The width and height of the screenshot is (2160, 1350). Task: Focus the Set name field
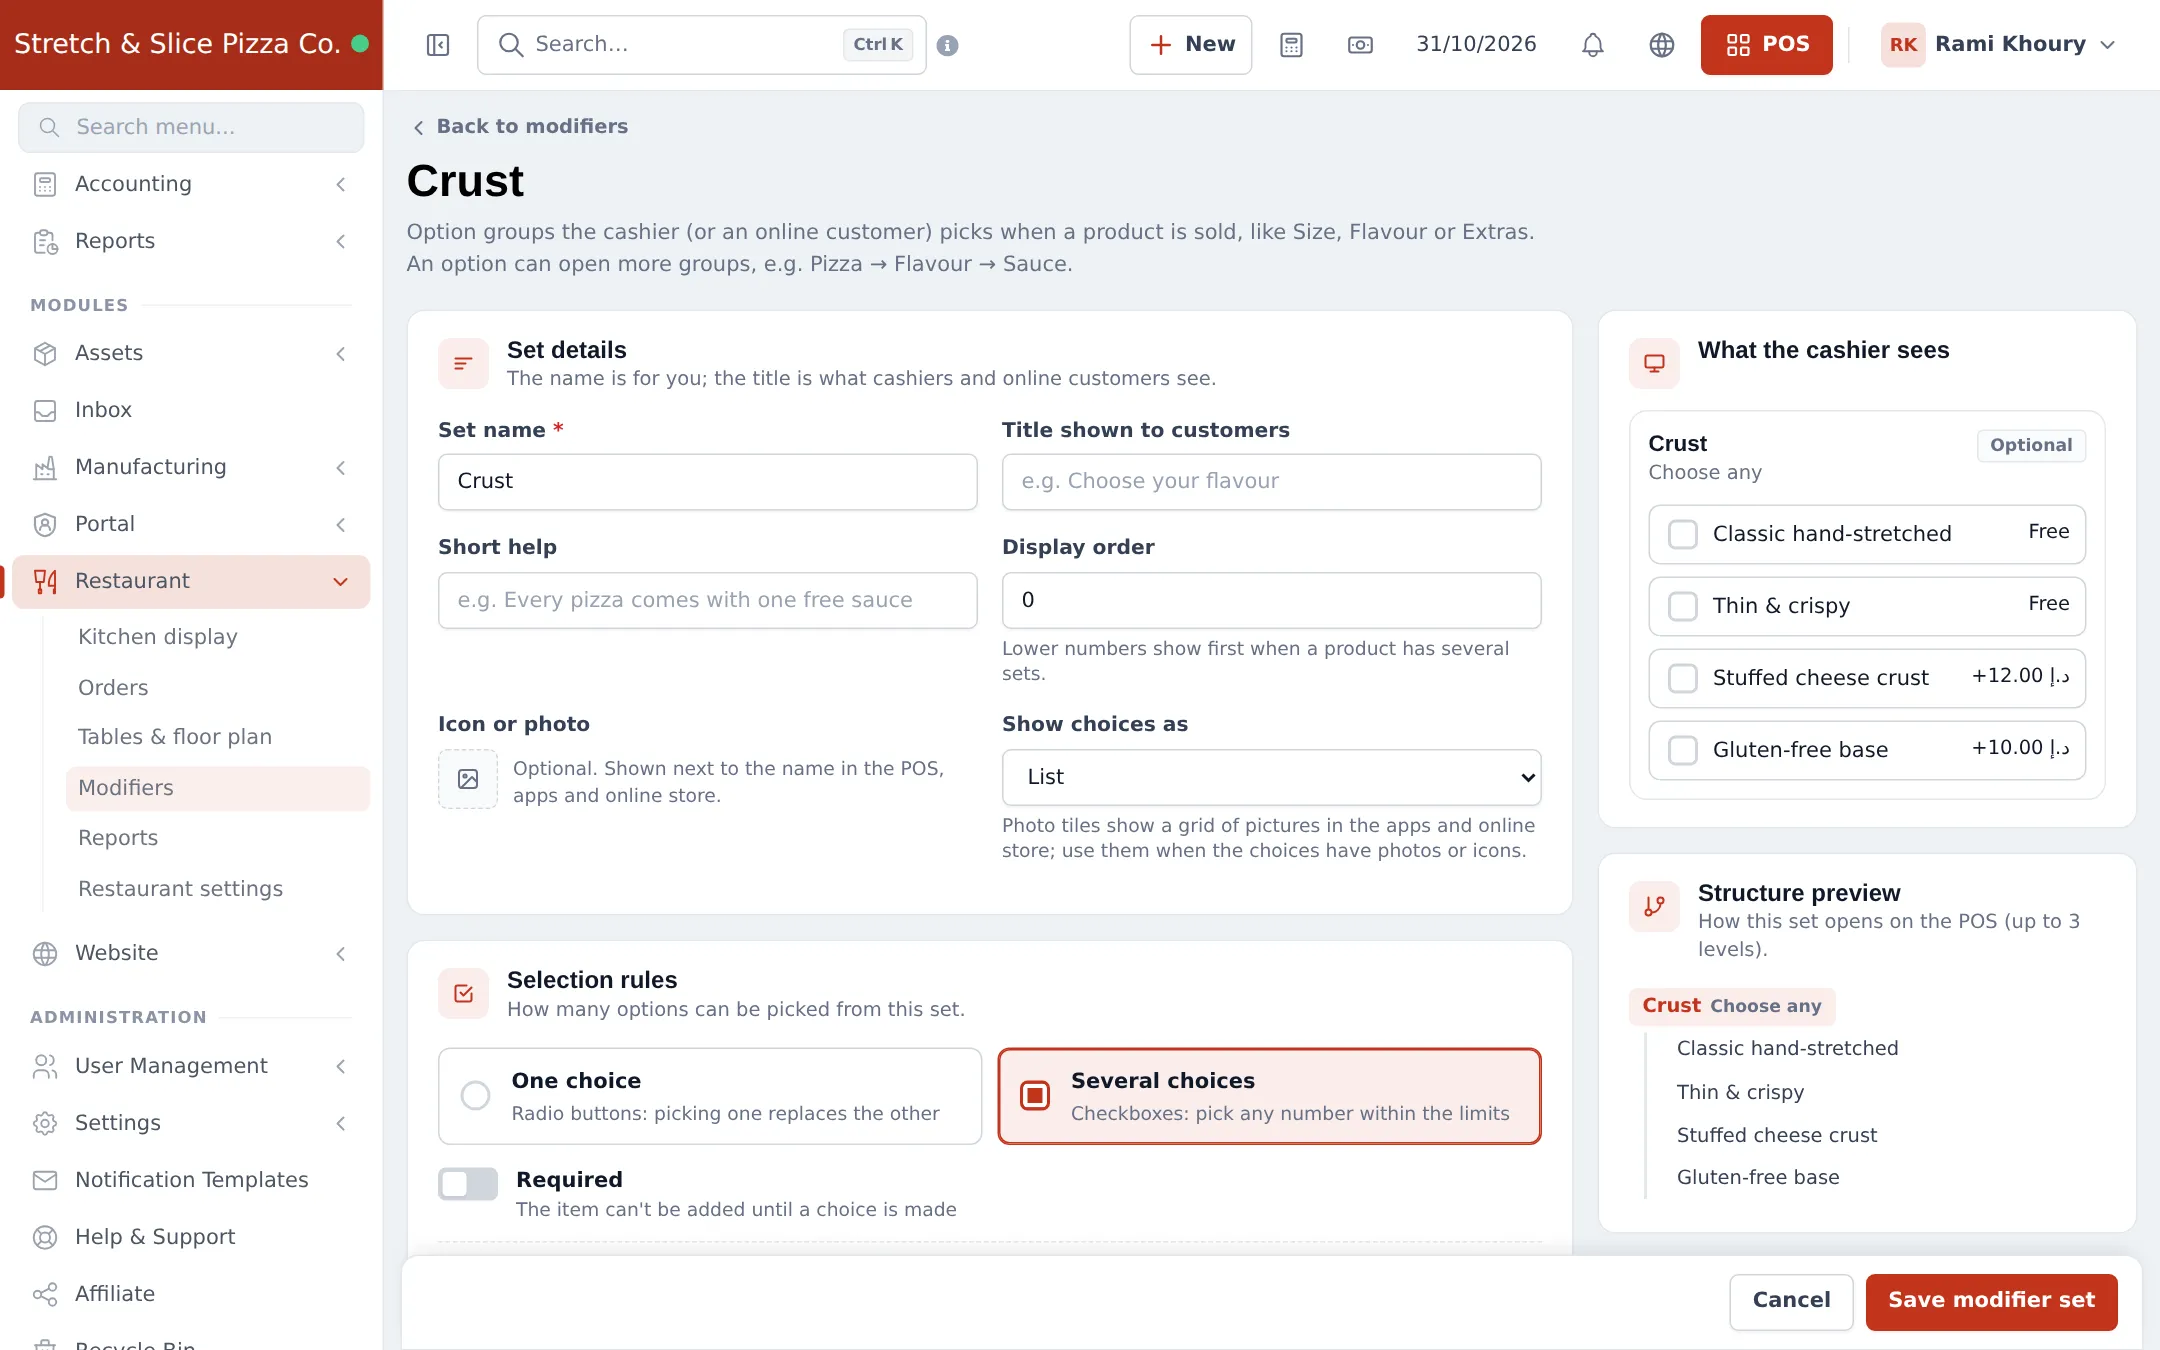707,482
